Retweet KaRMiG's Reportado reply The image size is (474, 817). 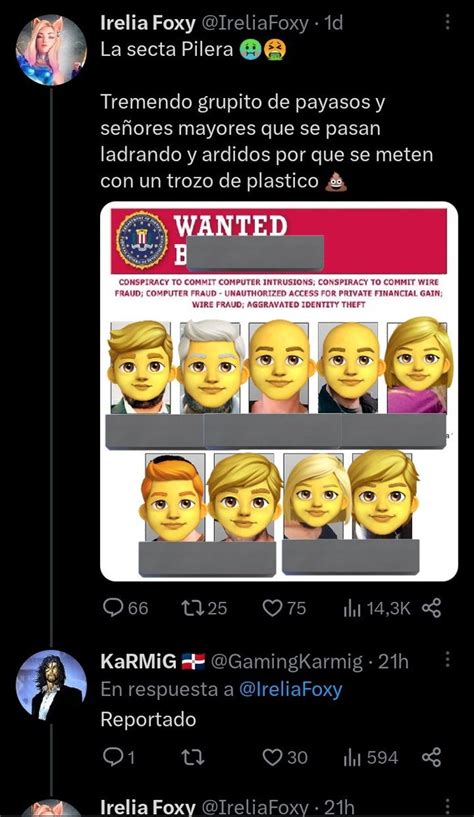coord(194,757)
